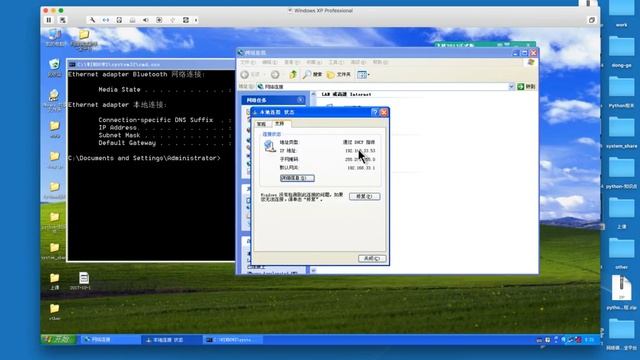The width and height of the screenshot is (640, 360).
Task: Pause the virtual machine from VM toolbar
Action: (49, 20)
